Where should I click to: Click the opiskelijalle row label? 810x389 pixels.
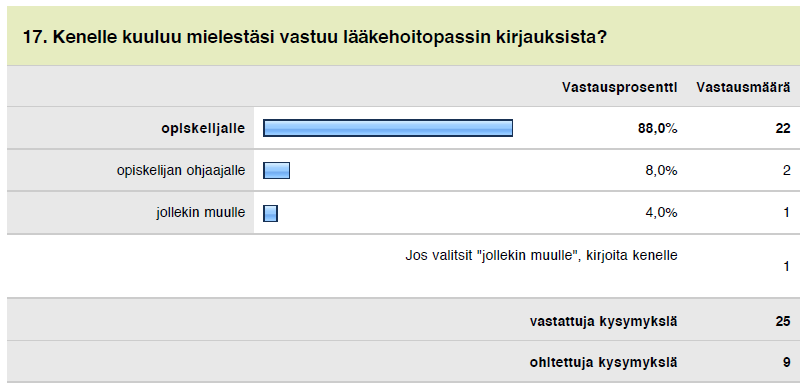click(x=203, y=128)
